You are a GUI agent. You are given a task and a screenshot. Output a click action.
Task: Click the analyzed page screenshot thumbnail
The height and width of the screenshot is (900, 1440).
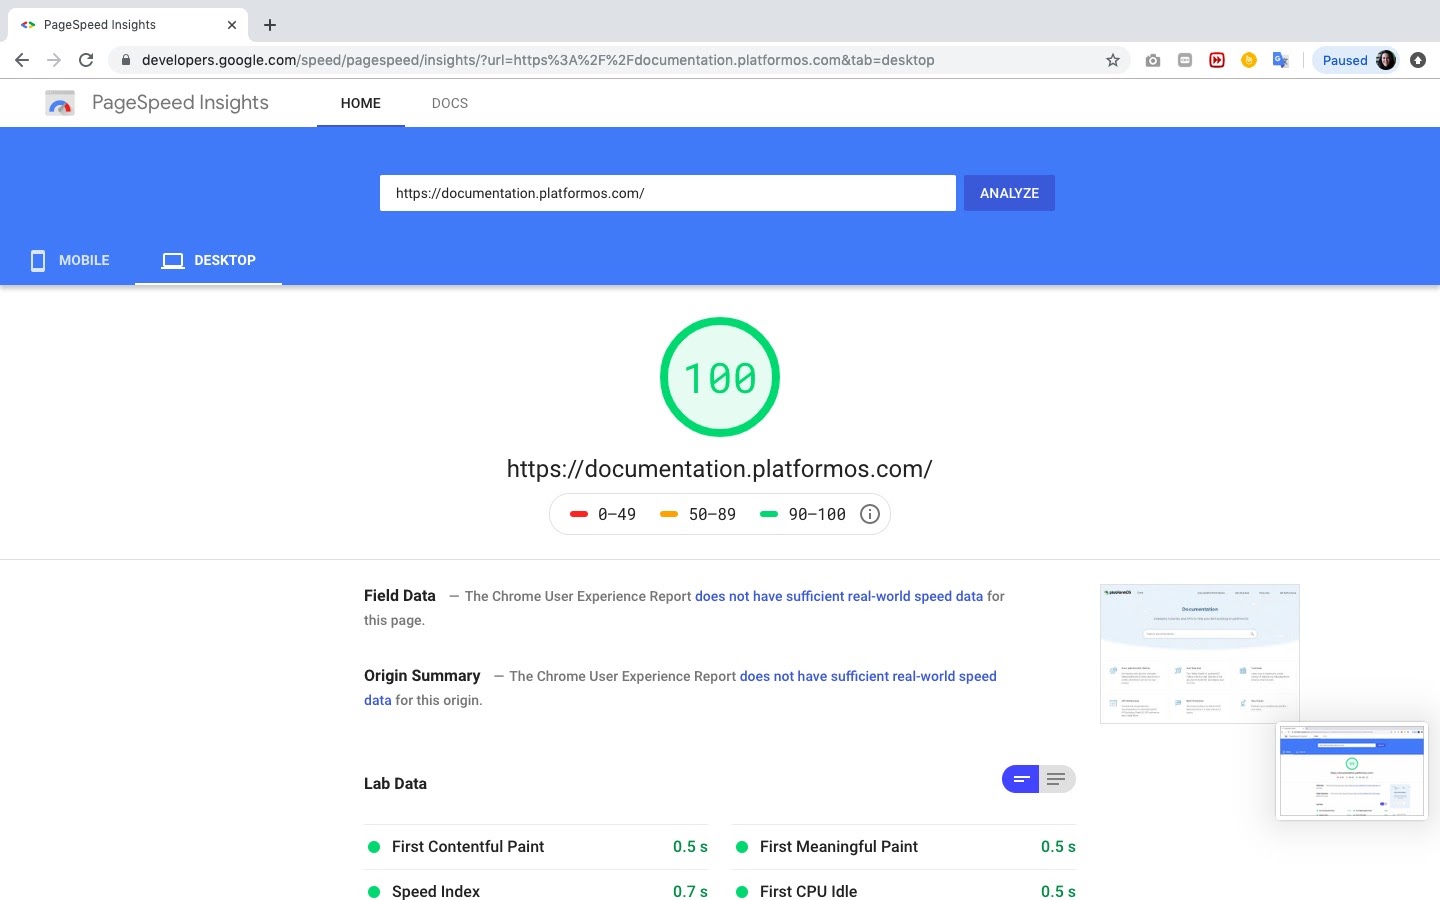point(1199,653)
